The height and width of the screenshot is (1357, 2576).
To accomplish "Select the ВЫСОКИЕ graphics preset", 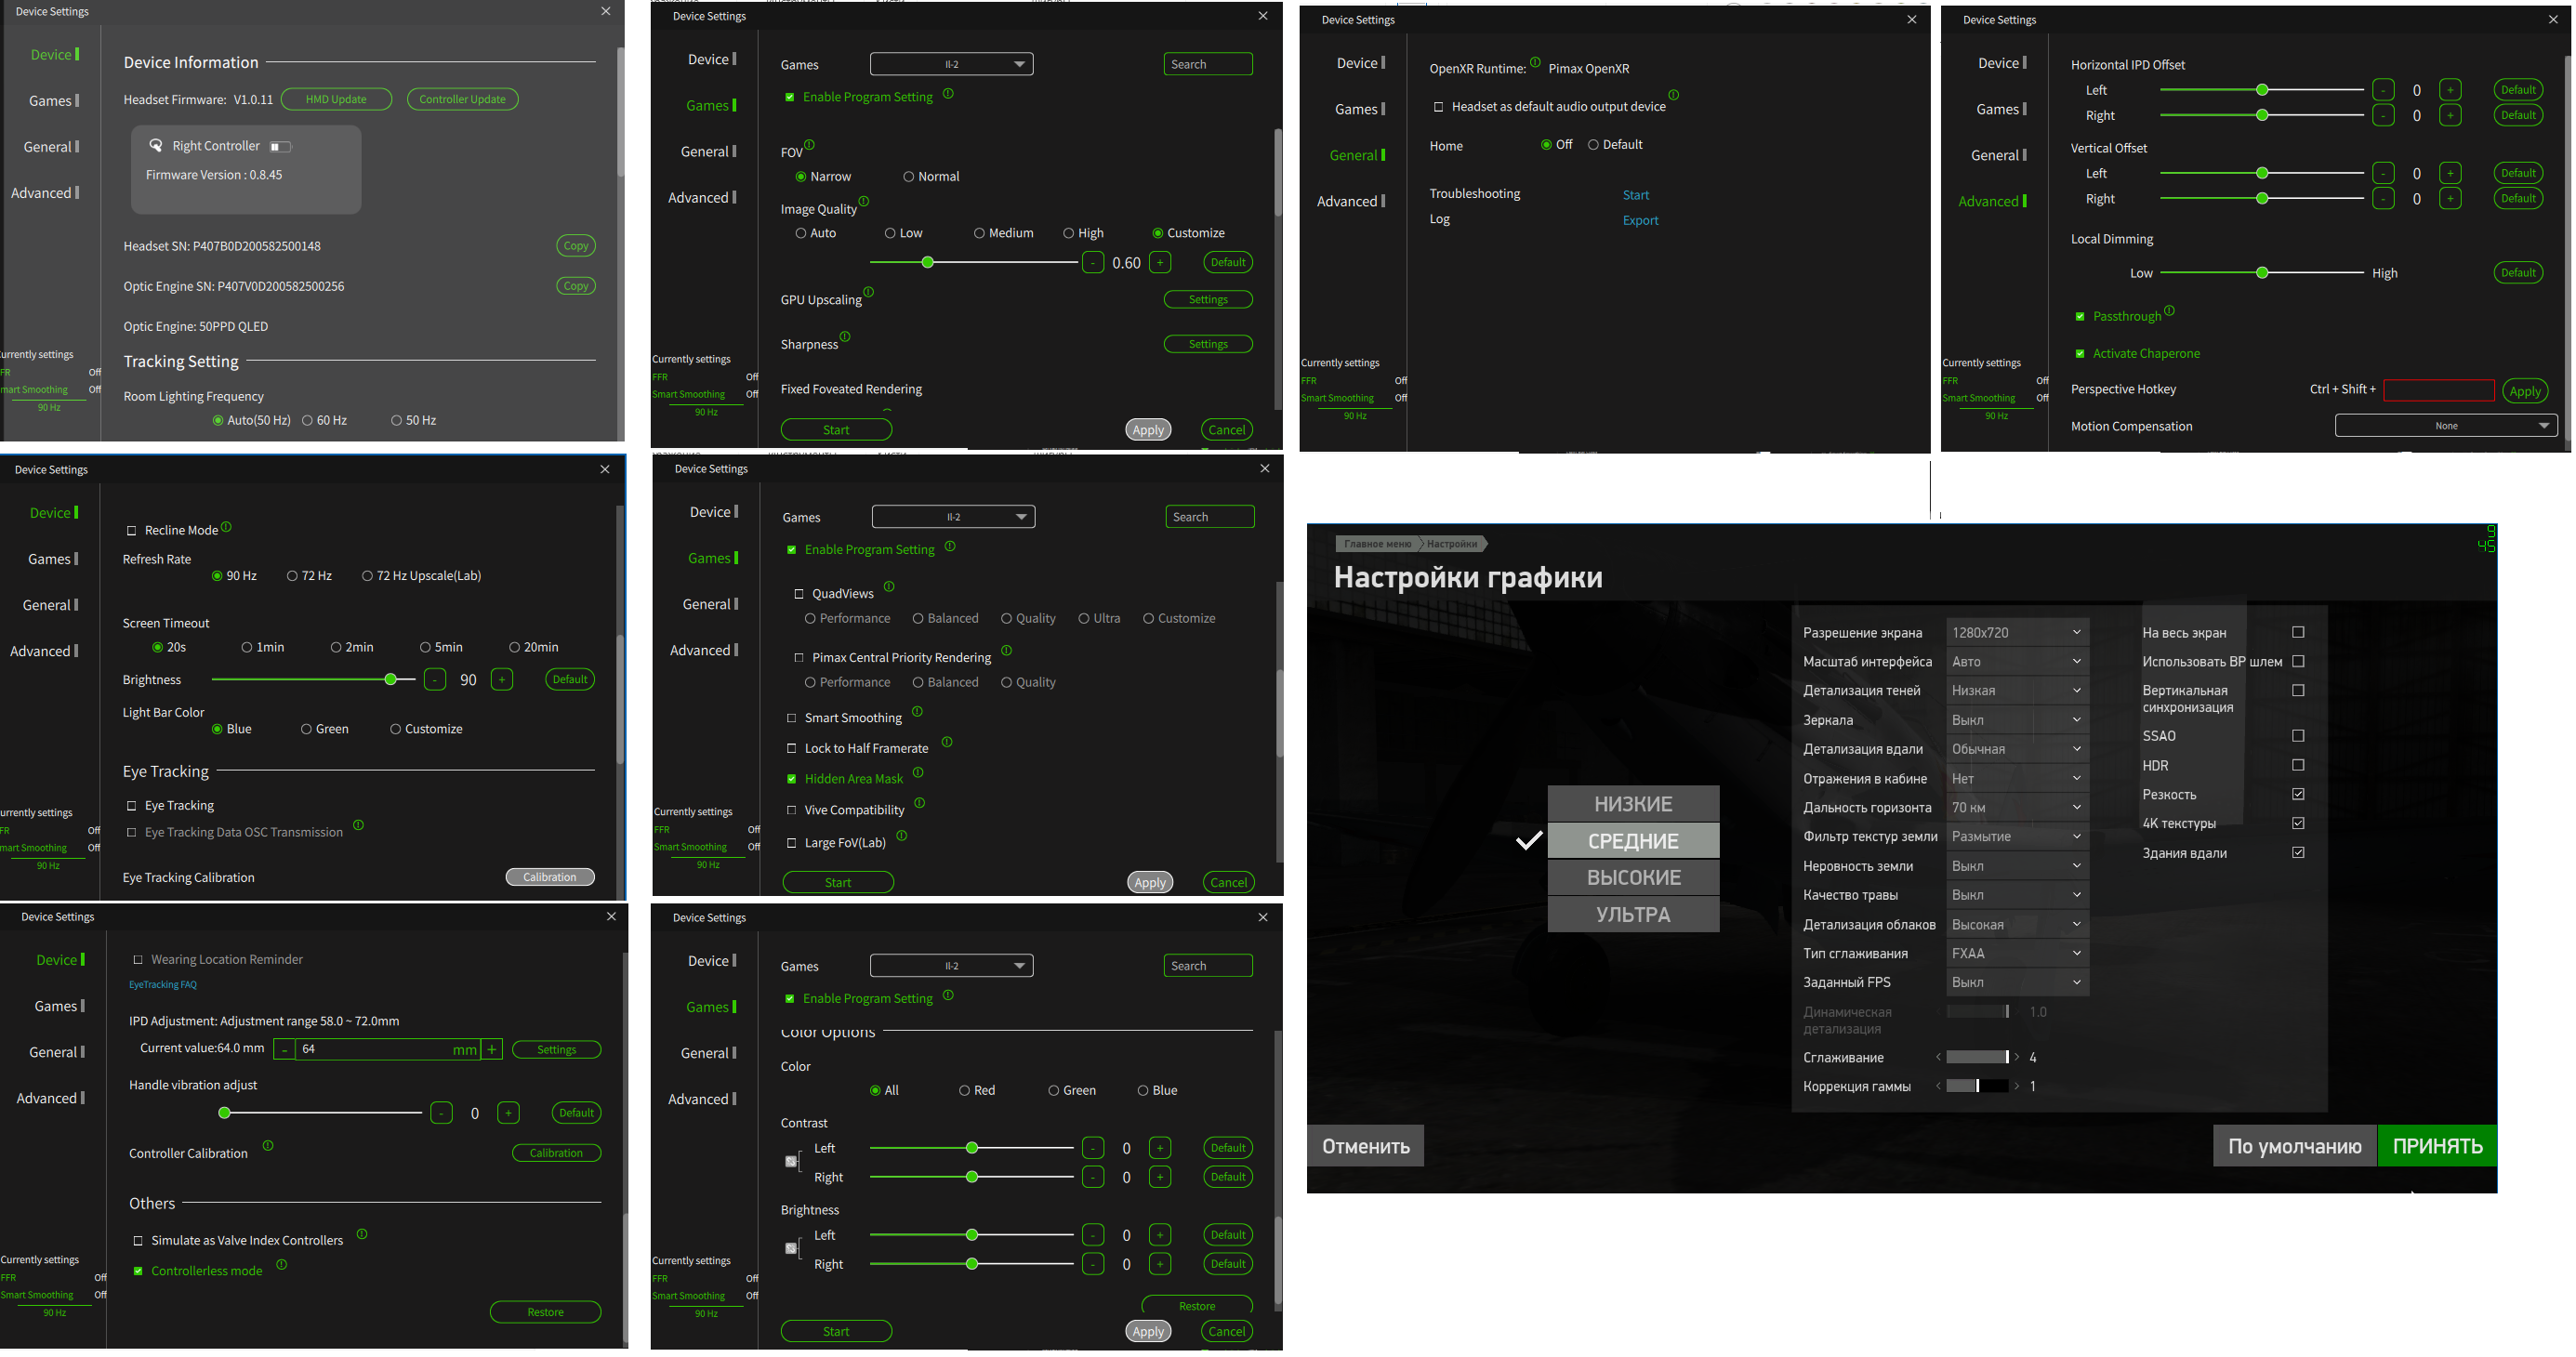I will click(x=1633, y=878).
